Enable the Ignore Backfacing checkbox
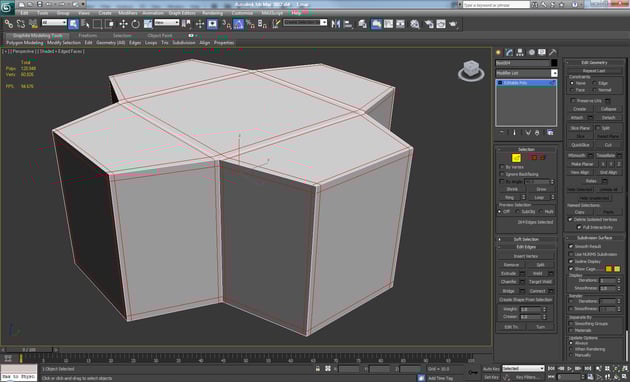630x382 pixels. tap(502, 174)
